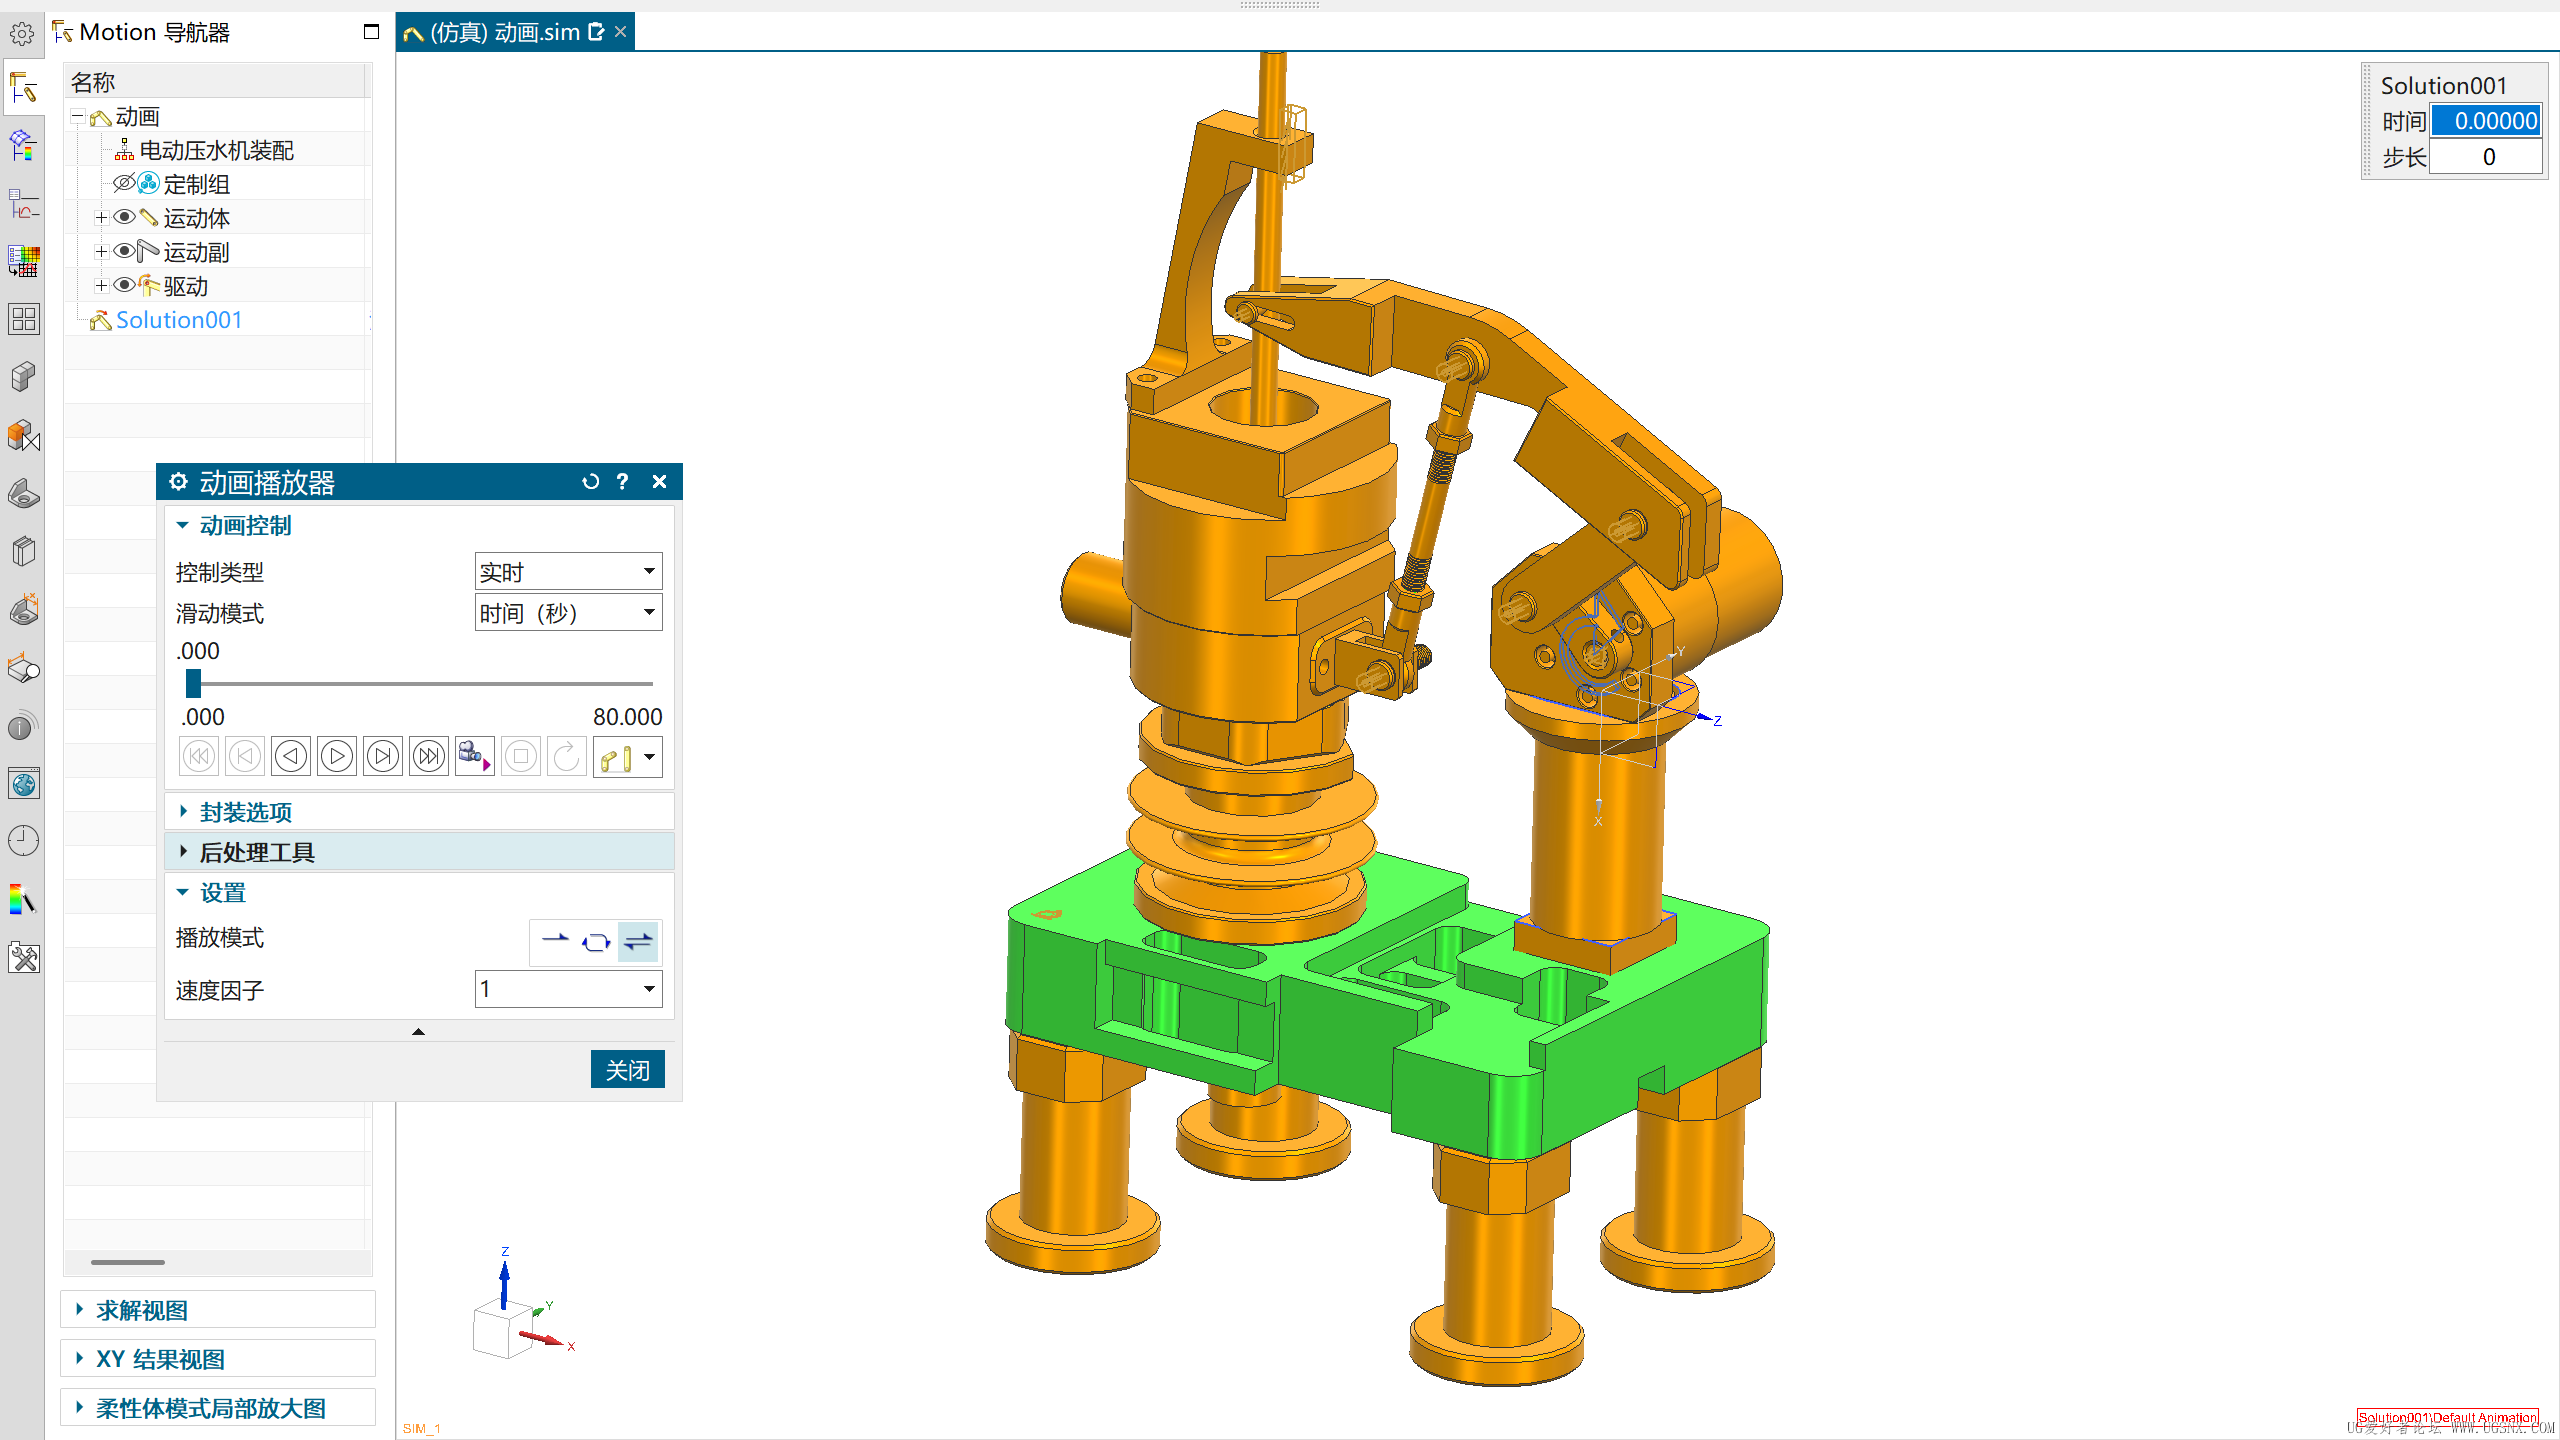Select the loop playback mode icon

click(596, 942)
